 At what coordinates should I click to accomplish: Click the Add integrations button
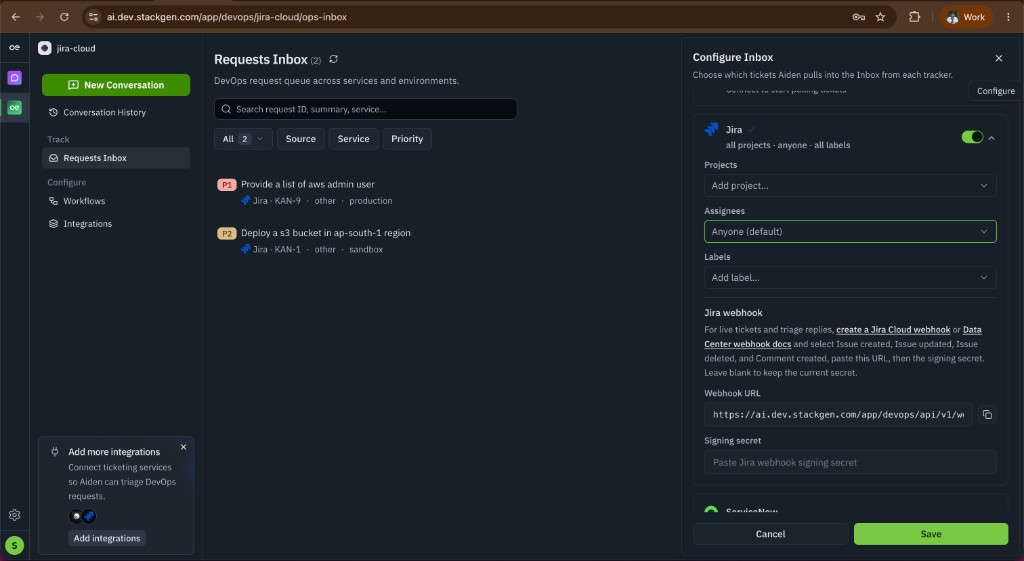click(107, 538)
